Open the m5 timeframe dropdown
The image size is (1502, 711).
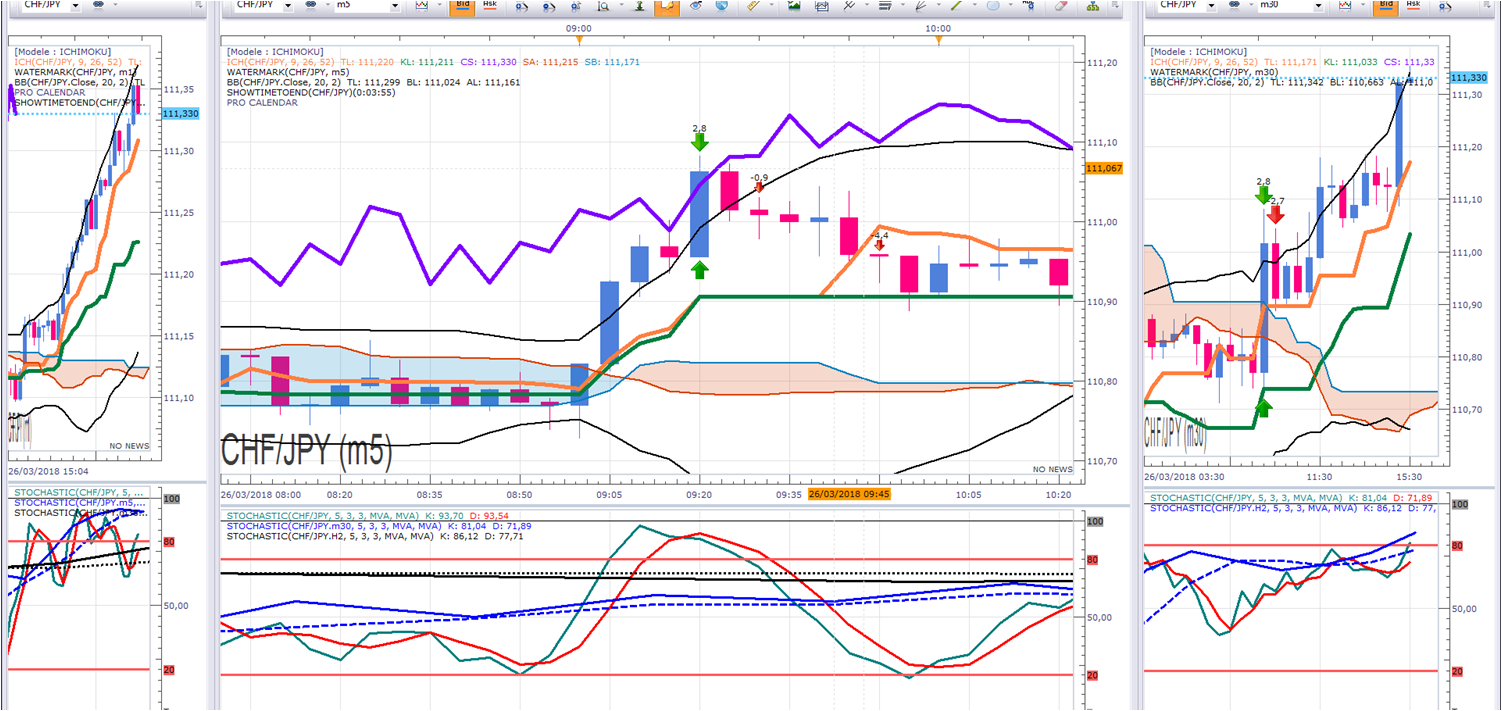point(395,6)
